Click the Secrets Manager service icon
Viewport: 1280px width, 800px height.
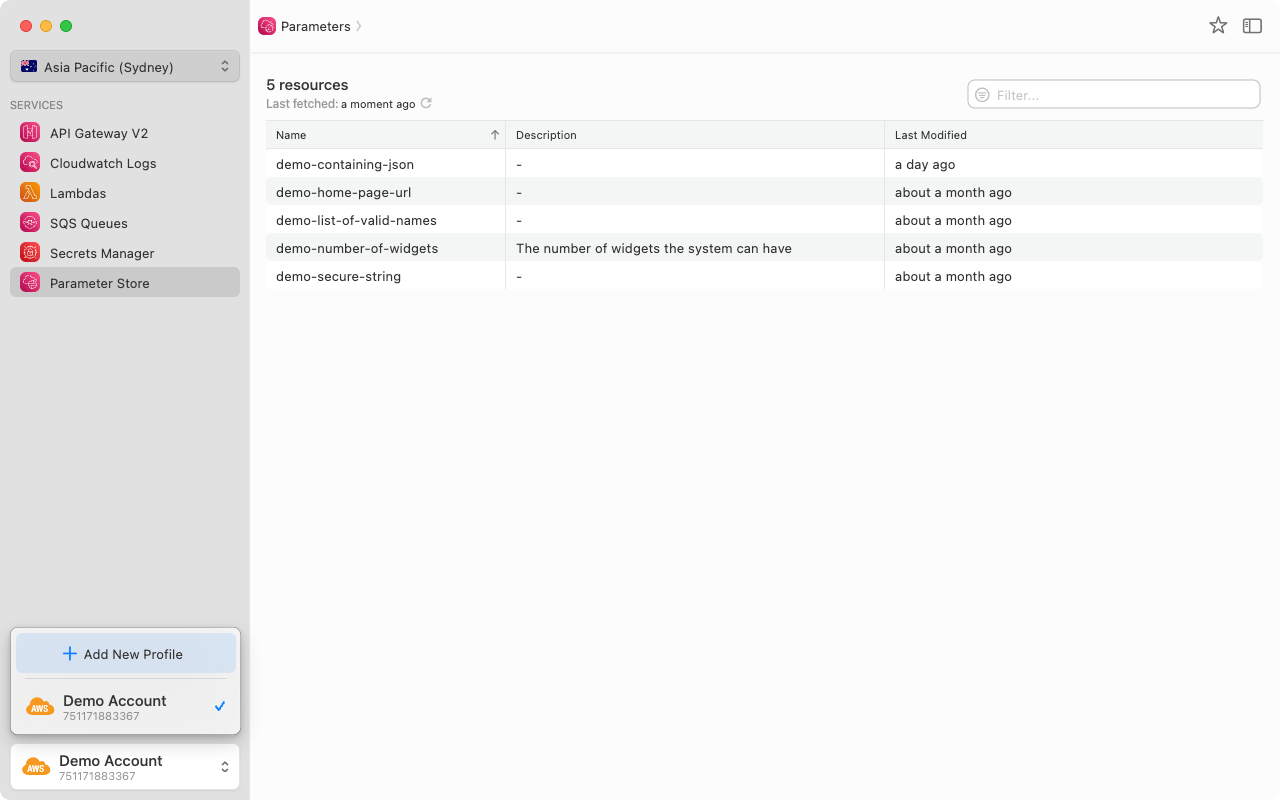[30, 252]
